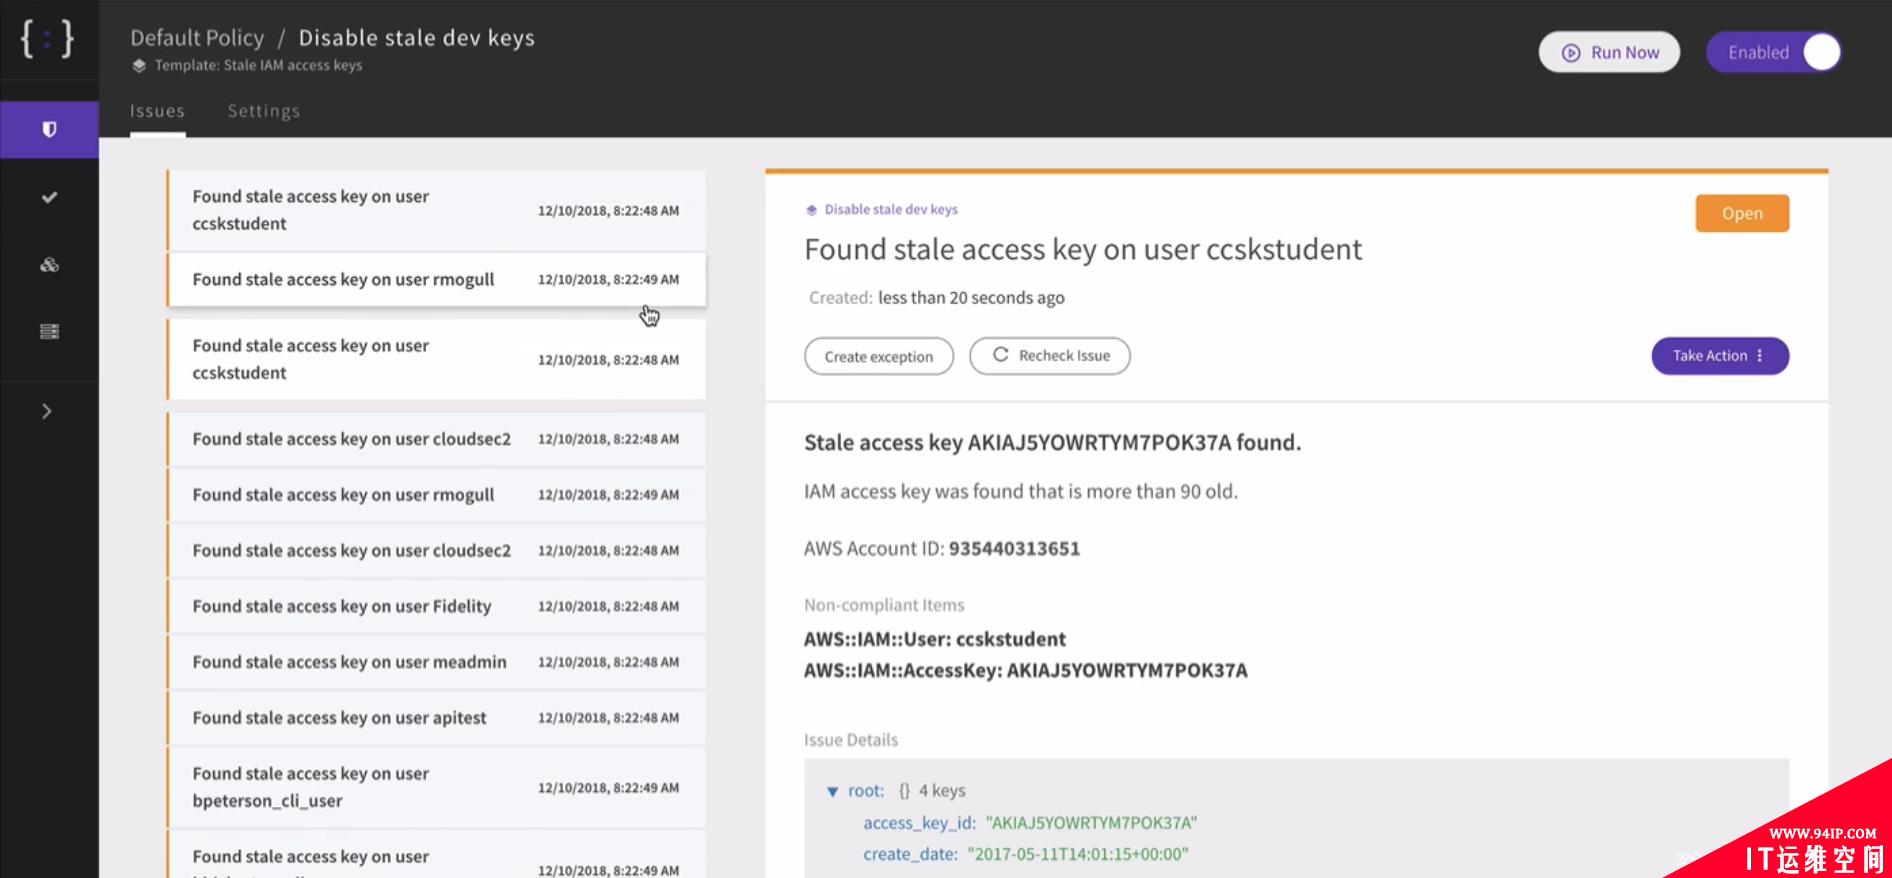The image size is (1892, 878).
Task: Open the shield policies sidebar icon
Action: pyautogui.click(x=49, y=130)
